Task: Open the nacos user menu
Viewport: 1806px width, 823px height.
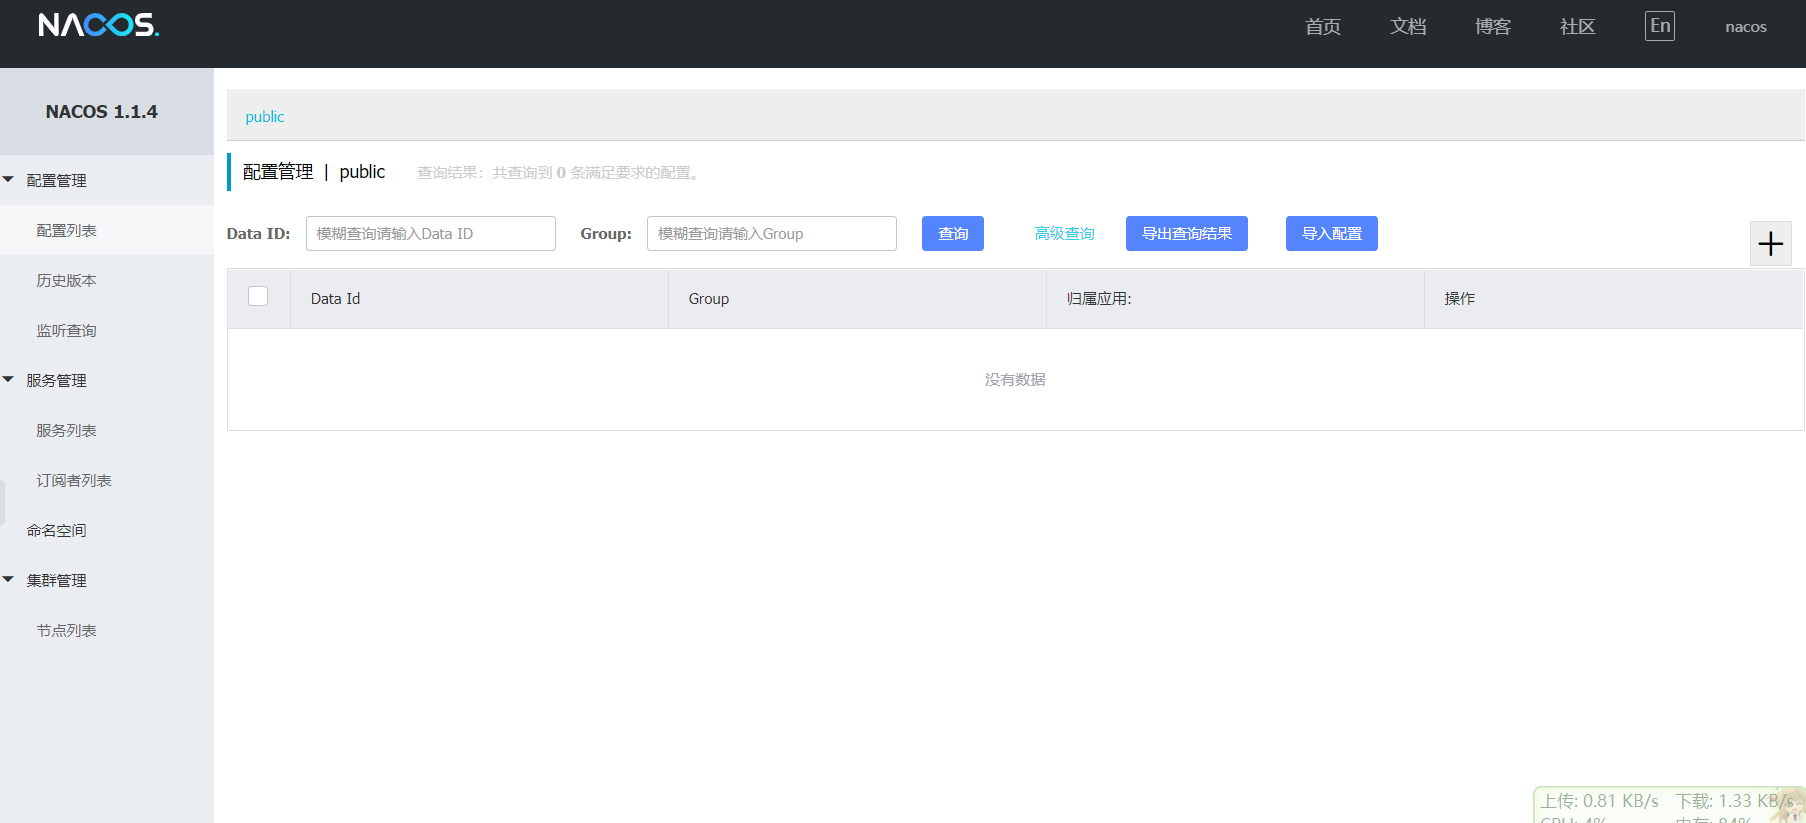Action: (1746, 27)
